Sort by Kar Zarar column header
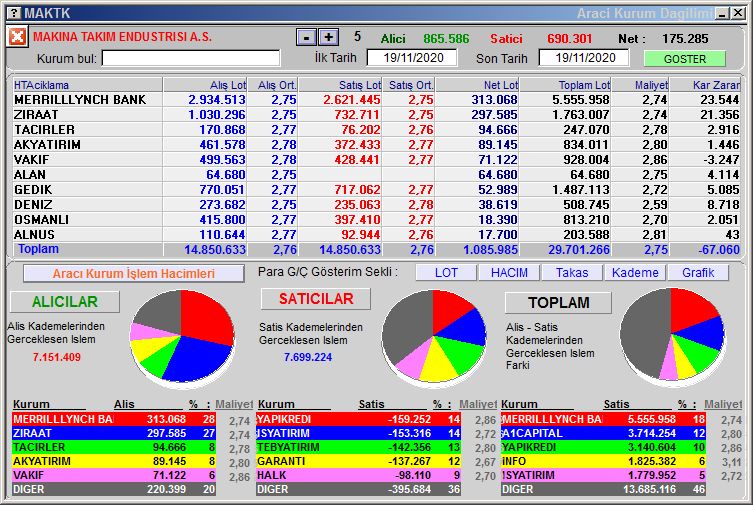 click(x=705, y=85)
